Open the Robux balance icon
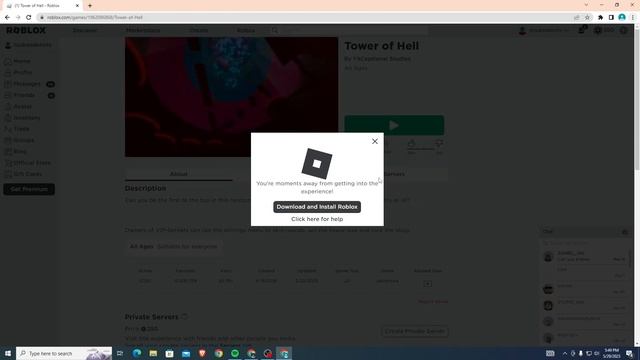Image resolution: width=640 pixels, height=360 pixels. coord(598,30)
